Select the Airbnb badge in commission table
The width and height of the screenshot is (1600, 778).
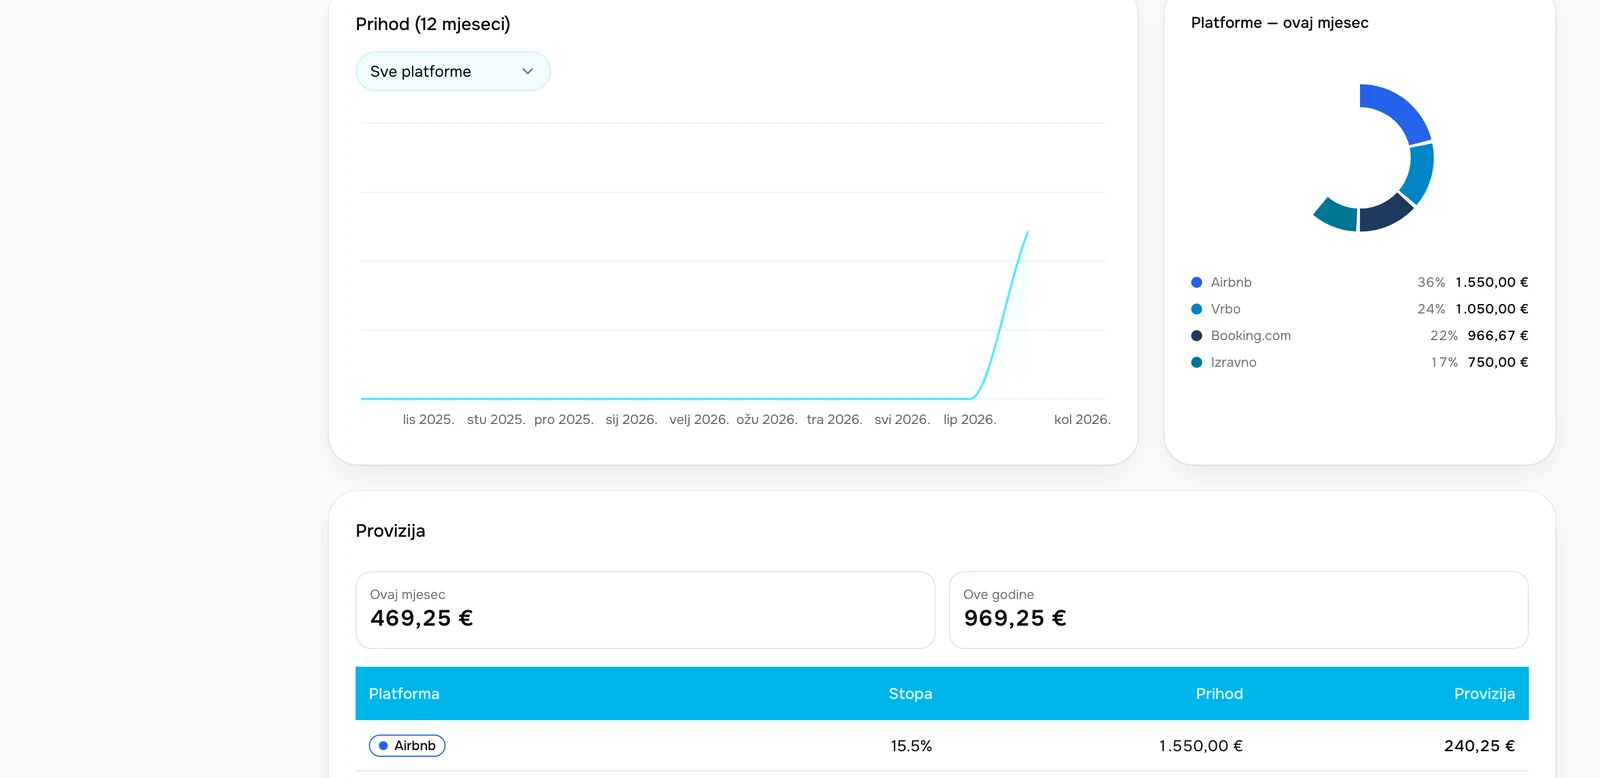pyautogui.click(x=407, y=746)
